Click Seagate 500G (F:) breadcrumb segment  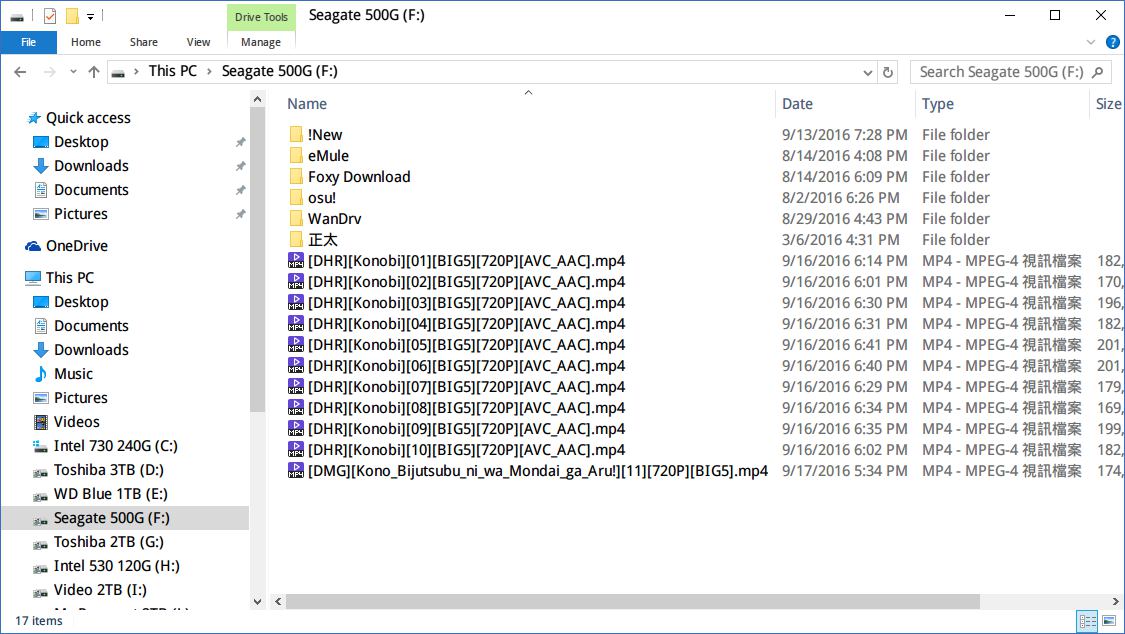(x=279, y=71)
